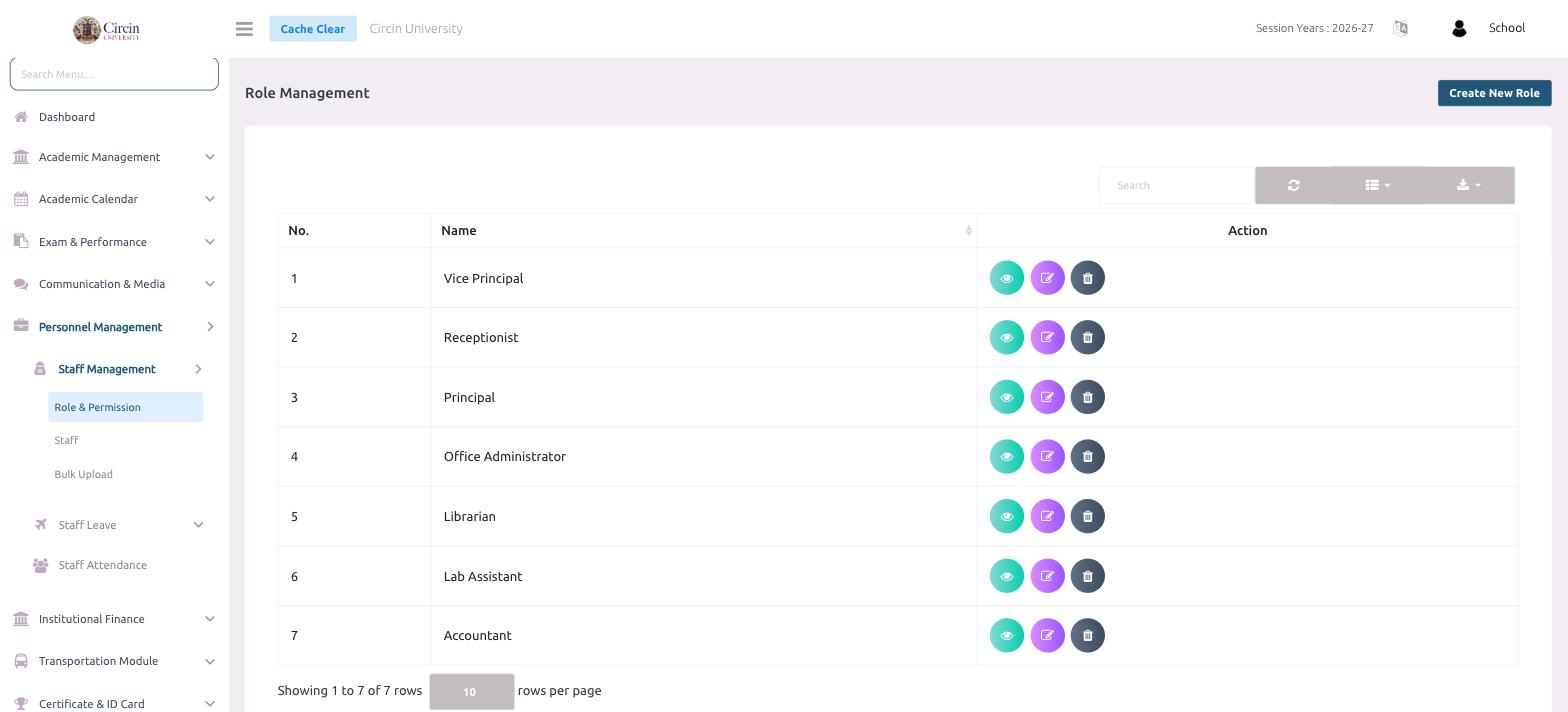
Task: Click the Accountant name cell
Action: click(703, 635)
